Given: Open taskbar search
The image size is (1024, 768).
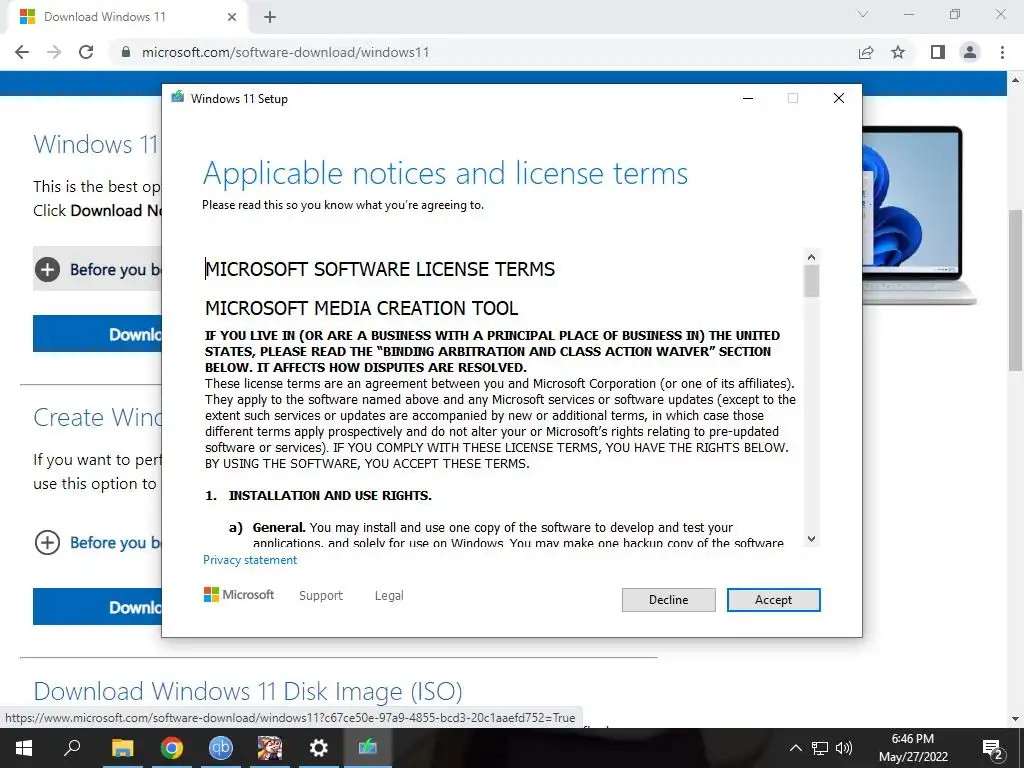Looking at the screenshot, I should 72,748.
